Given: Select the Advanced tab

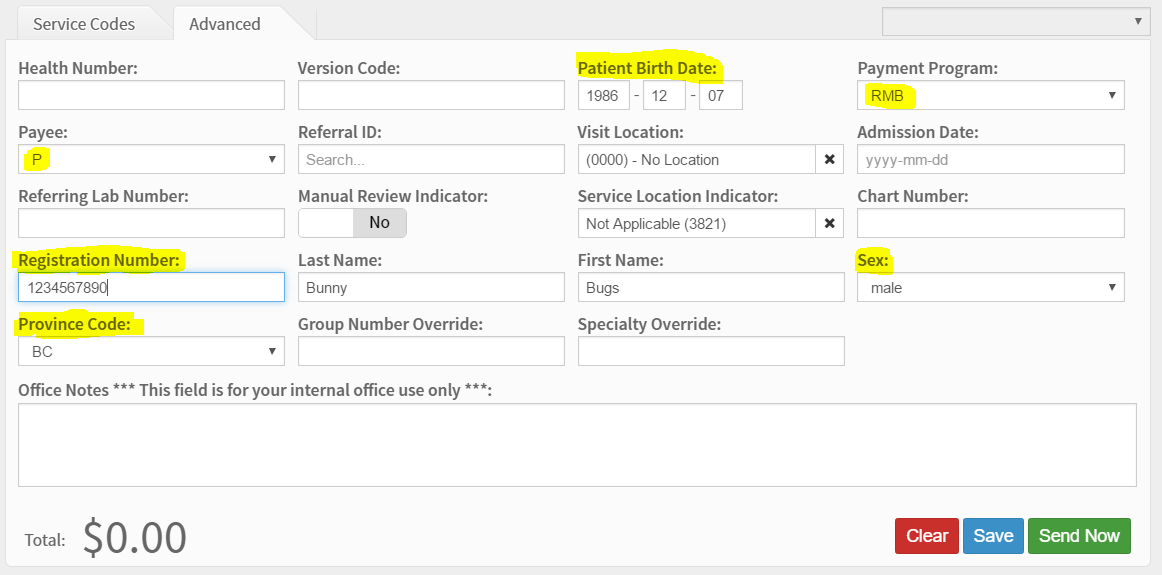Looking at the screenshot, I should (225, 24).
